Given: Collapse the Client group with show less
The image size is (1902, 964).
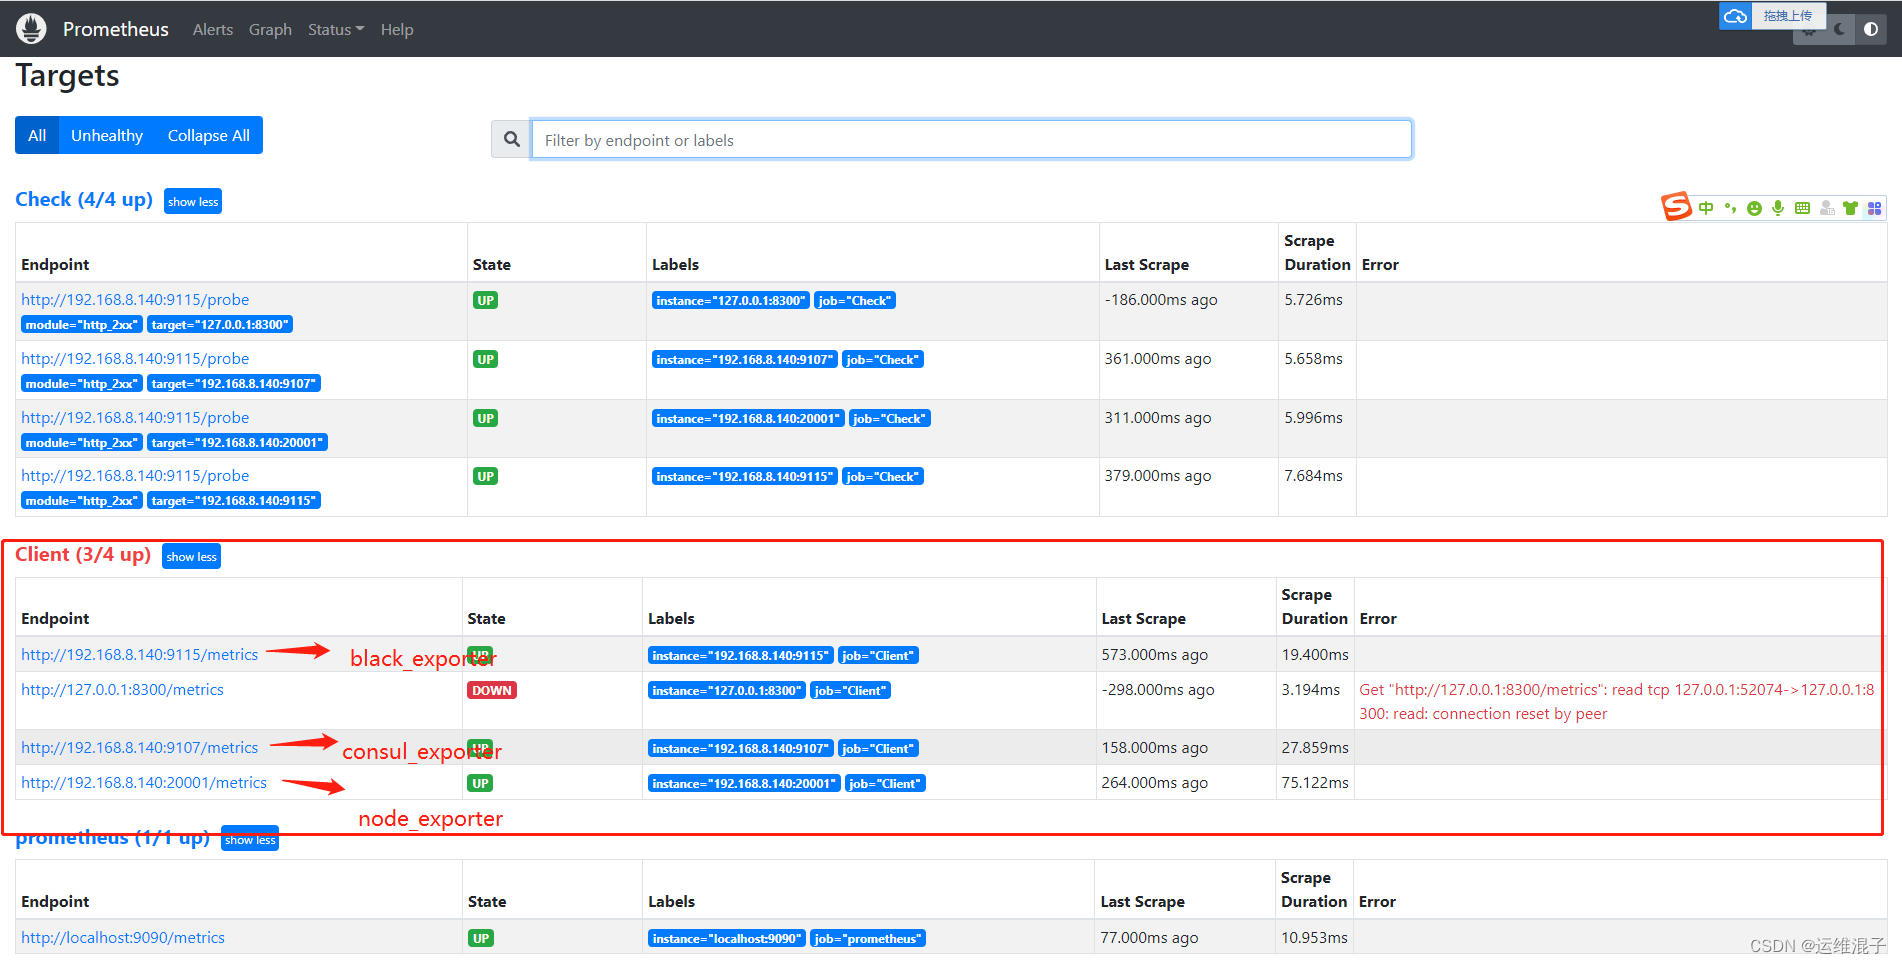Looking at the screenshot, I should (191, 556).
